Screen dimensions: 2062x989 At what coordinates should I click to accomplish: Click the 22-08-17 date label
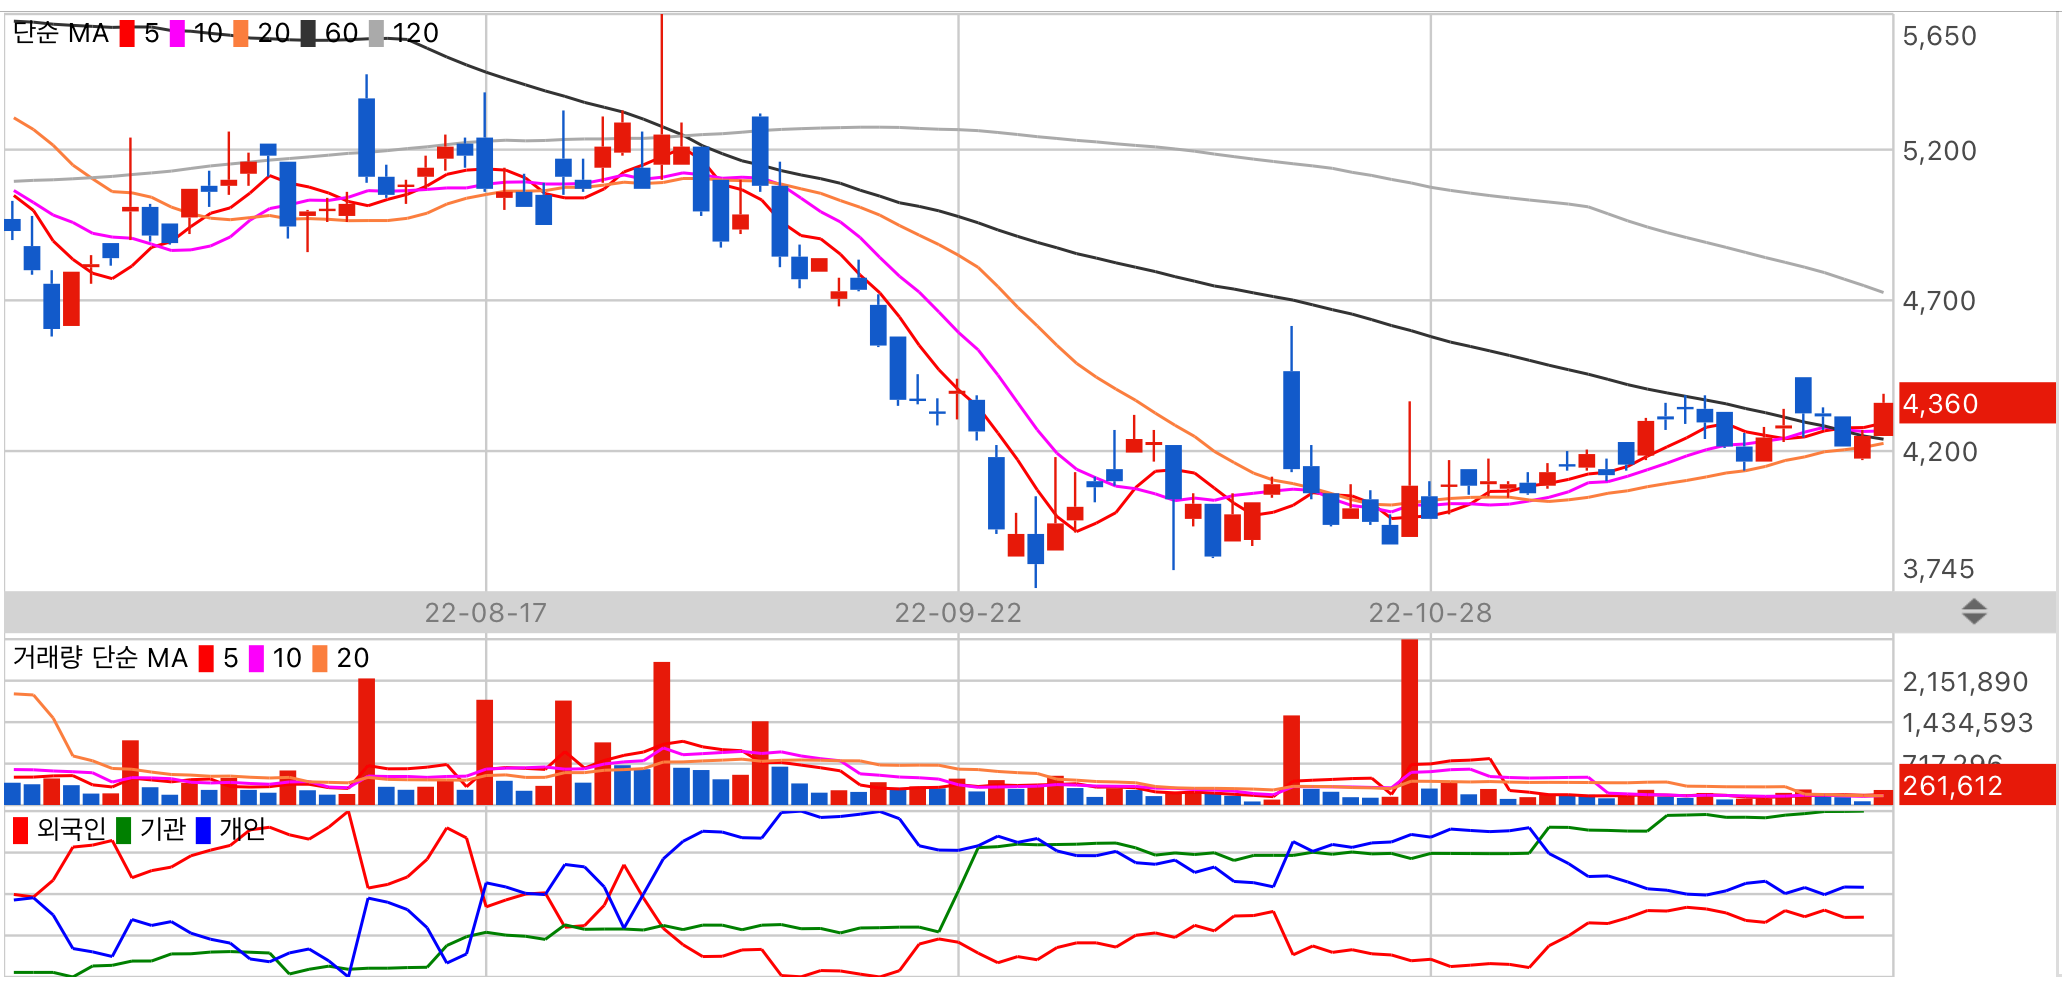pos(486,612)
